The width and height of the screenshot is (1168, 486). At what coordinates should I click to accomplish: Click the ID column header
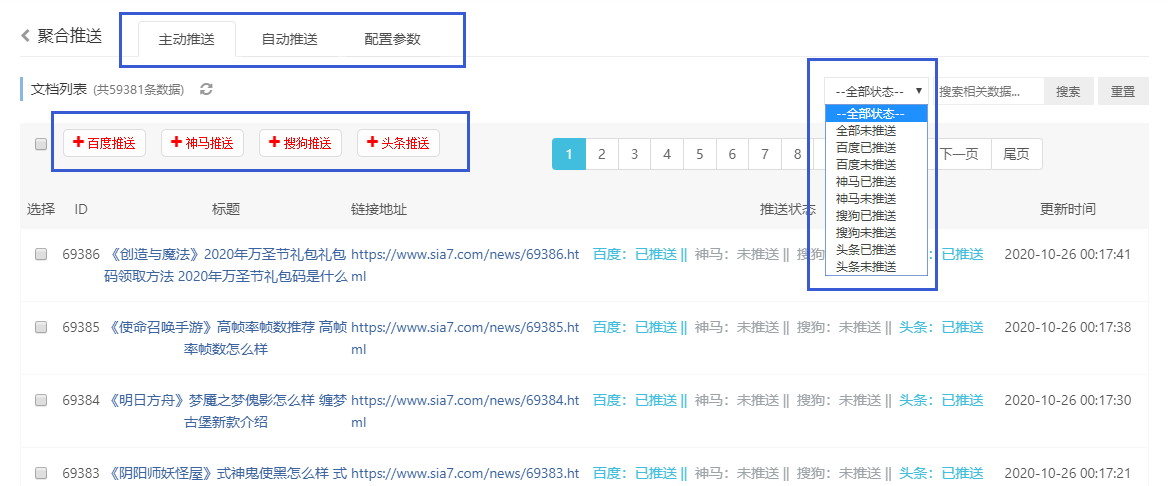point(81,209)
